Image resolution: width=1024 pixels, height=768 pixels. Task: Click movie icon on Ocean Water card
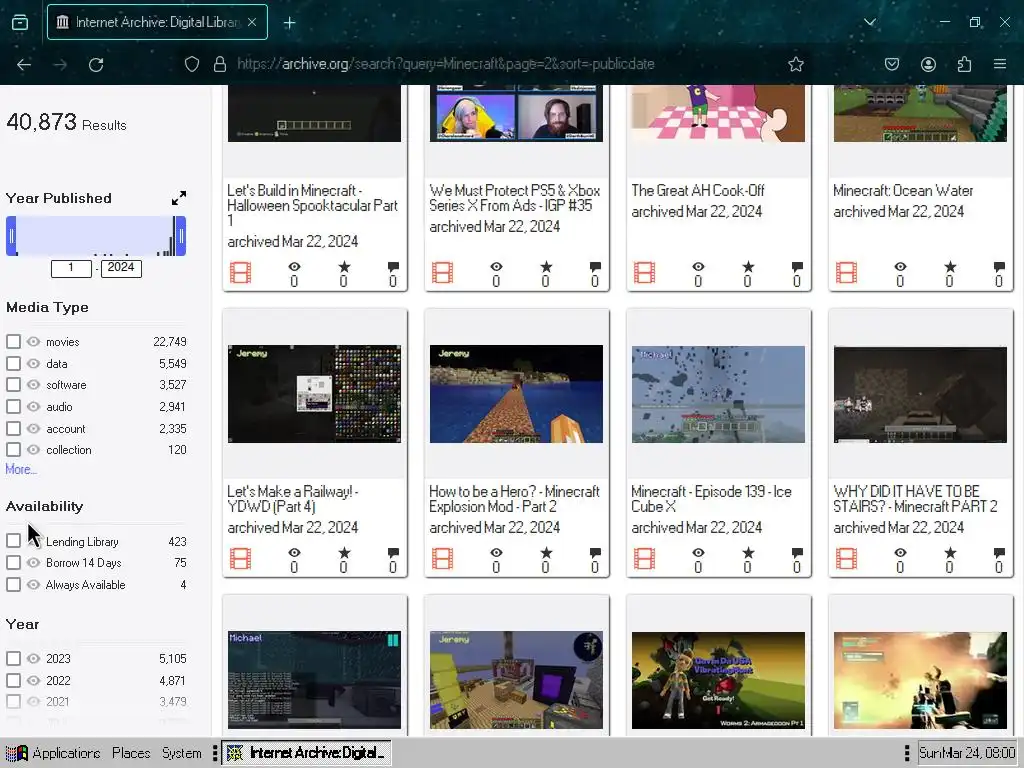click(x=846, y=272)
